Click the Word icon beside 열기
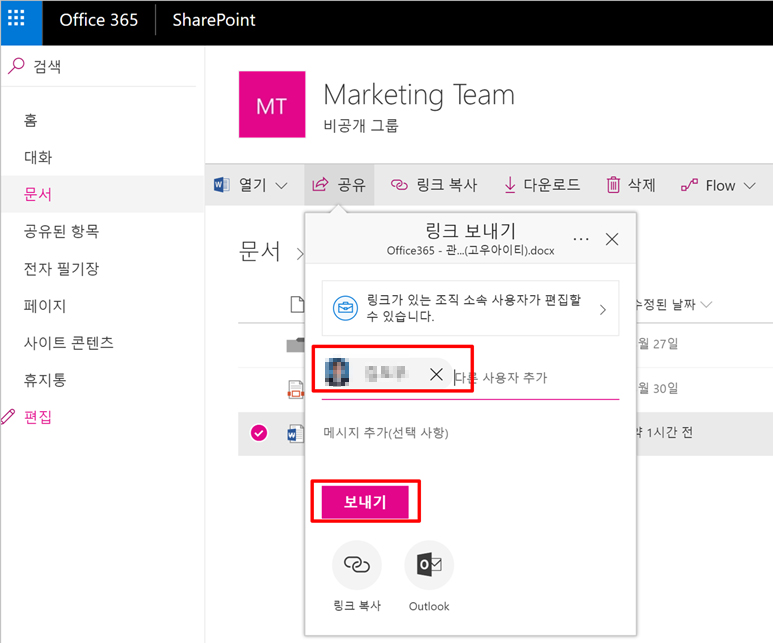 (222, 185)
